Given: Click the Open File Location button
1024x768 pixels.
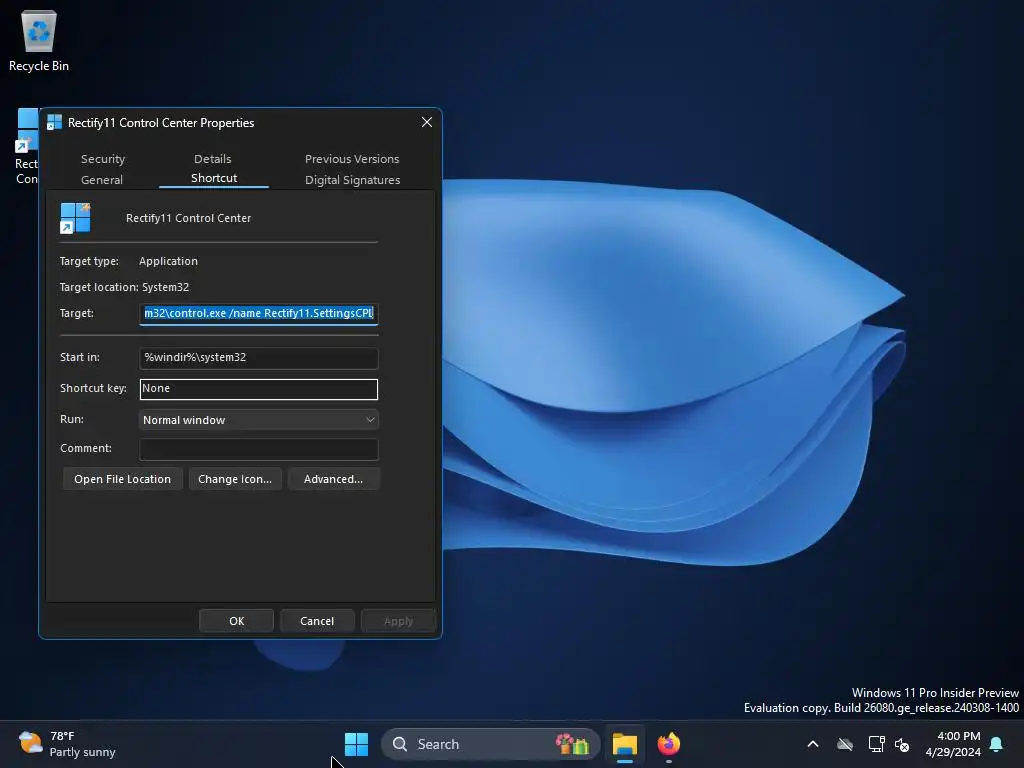Looking at the screenshot, I should [123, 479].
